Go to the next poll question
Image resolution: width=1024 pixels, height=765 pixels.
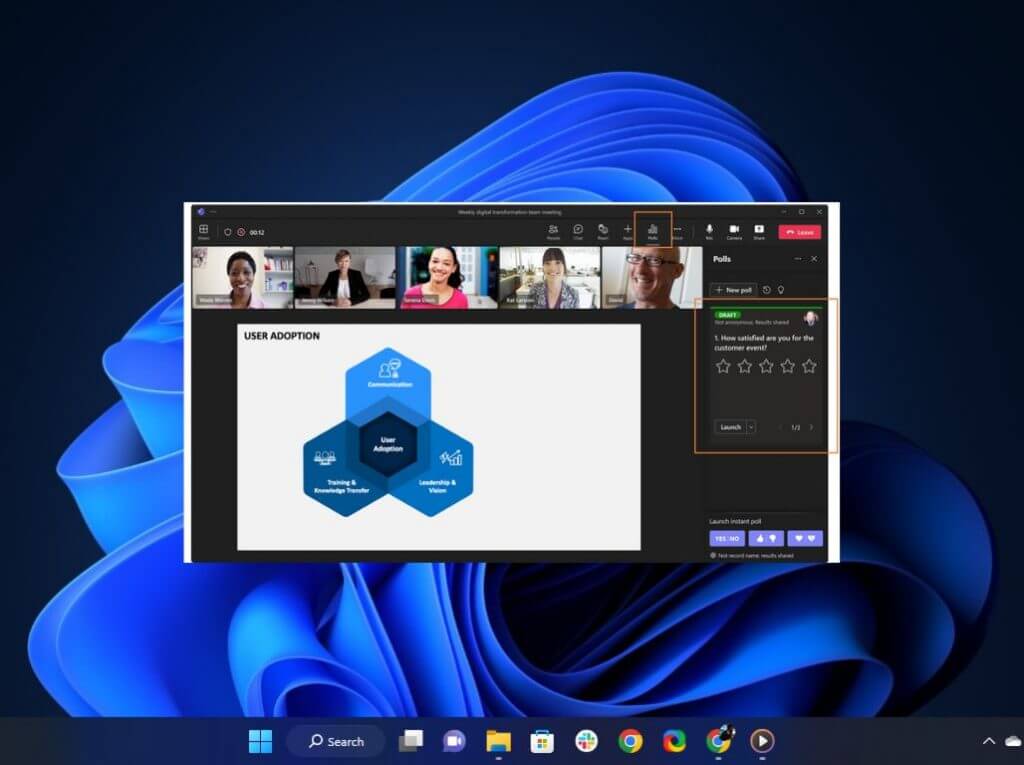(811, 427)
